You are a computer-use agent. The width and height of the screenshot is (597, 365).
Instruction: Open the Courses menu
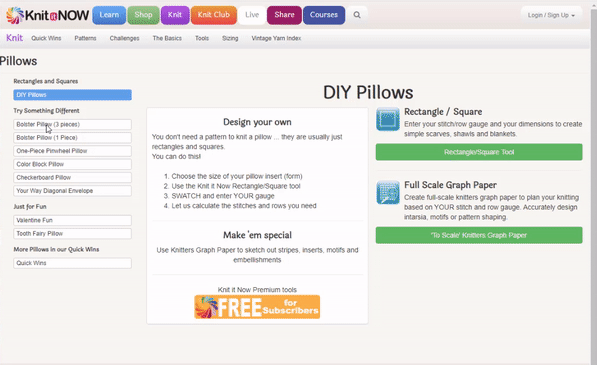[324, 15]
